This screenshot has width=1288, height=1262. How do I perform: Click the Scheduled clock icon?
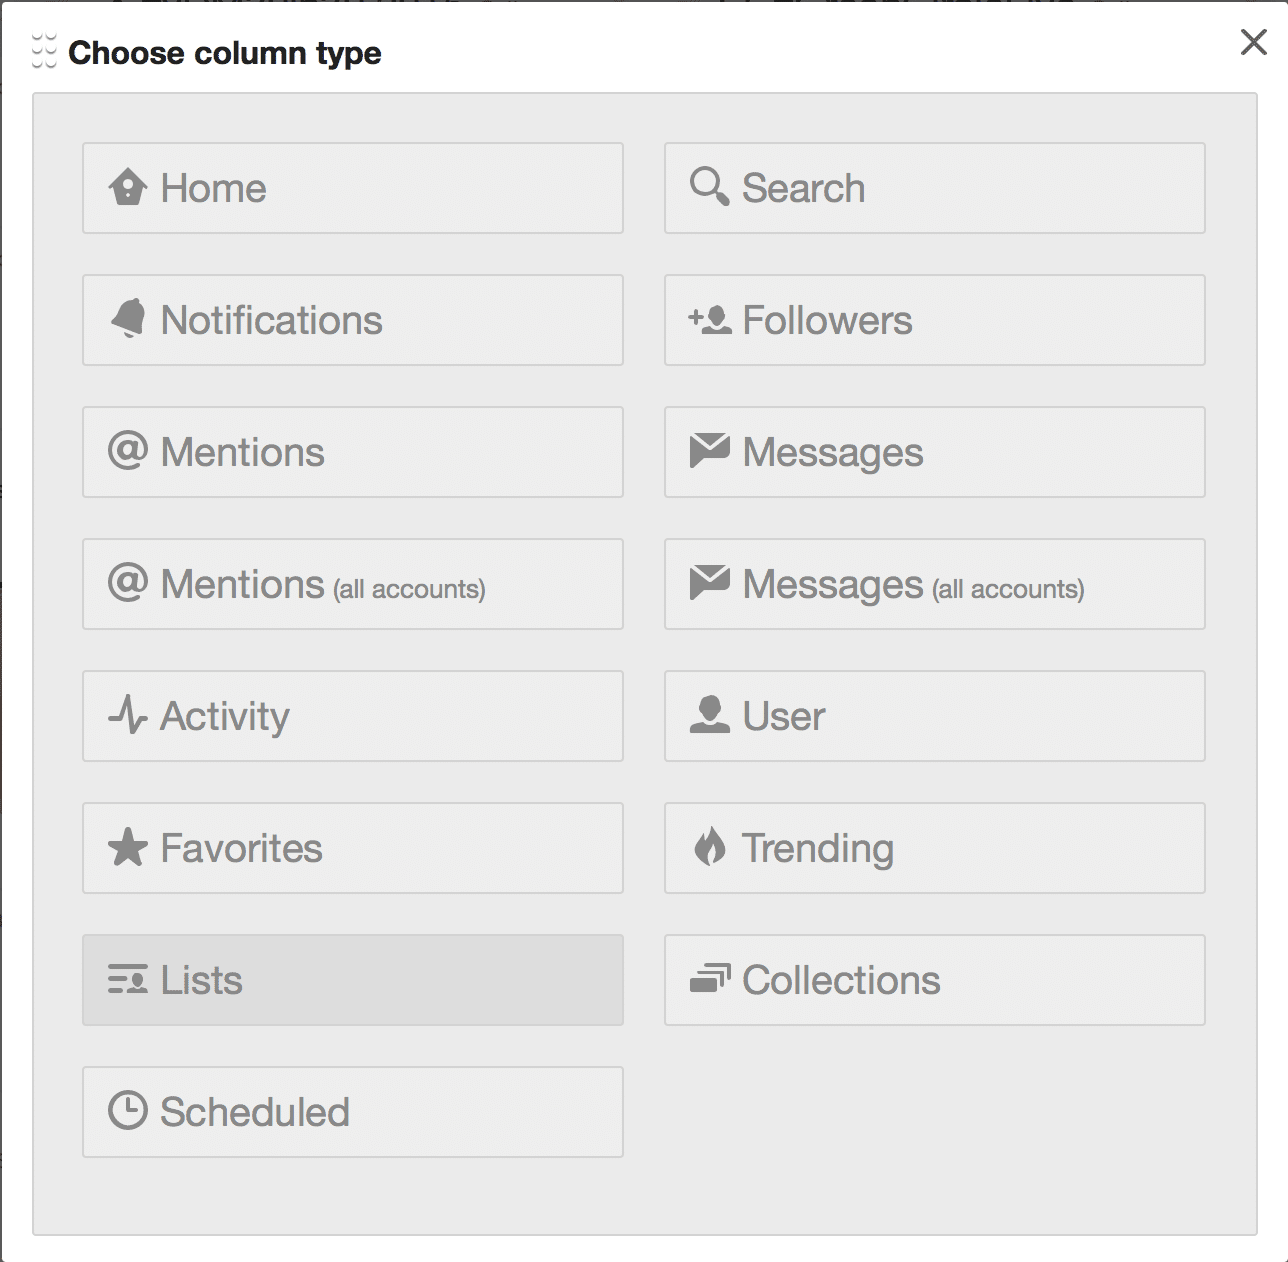128,1111
